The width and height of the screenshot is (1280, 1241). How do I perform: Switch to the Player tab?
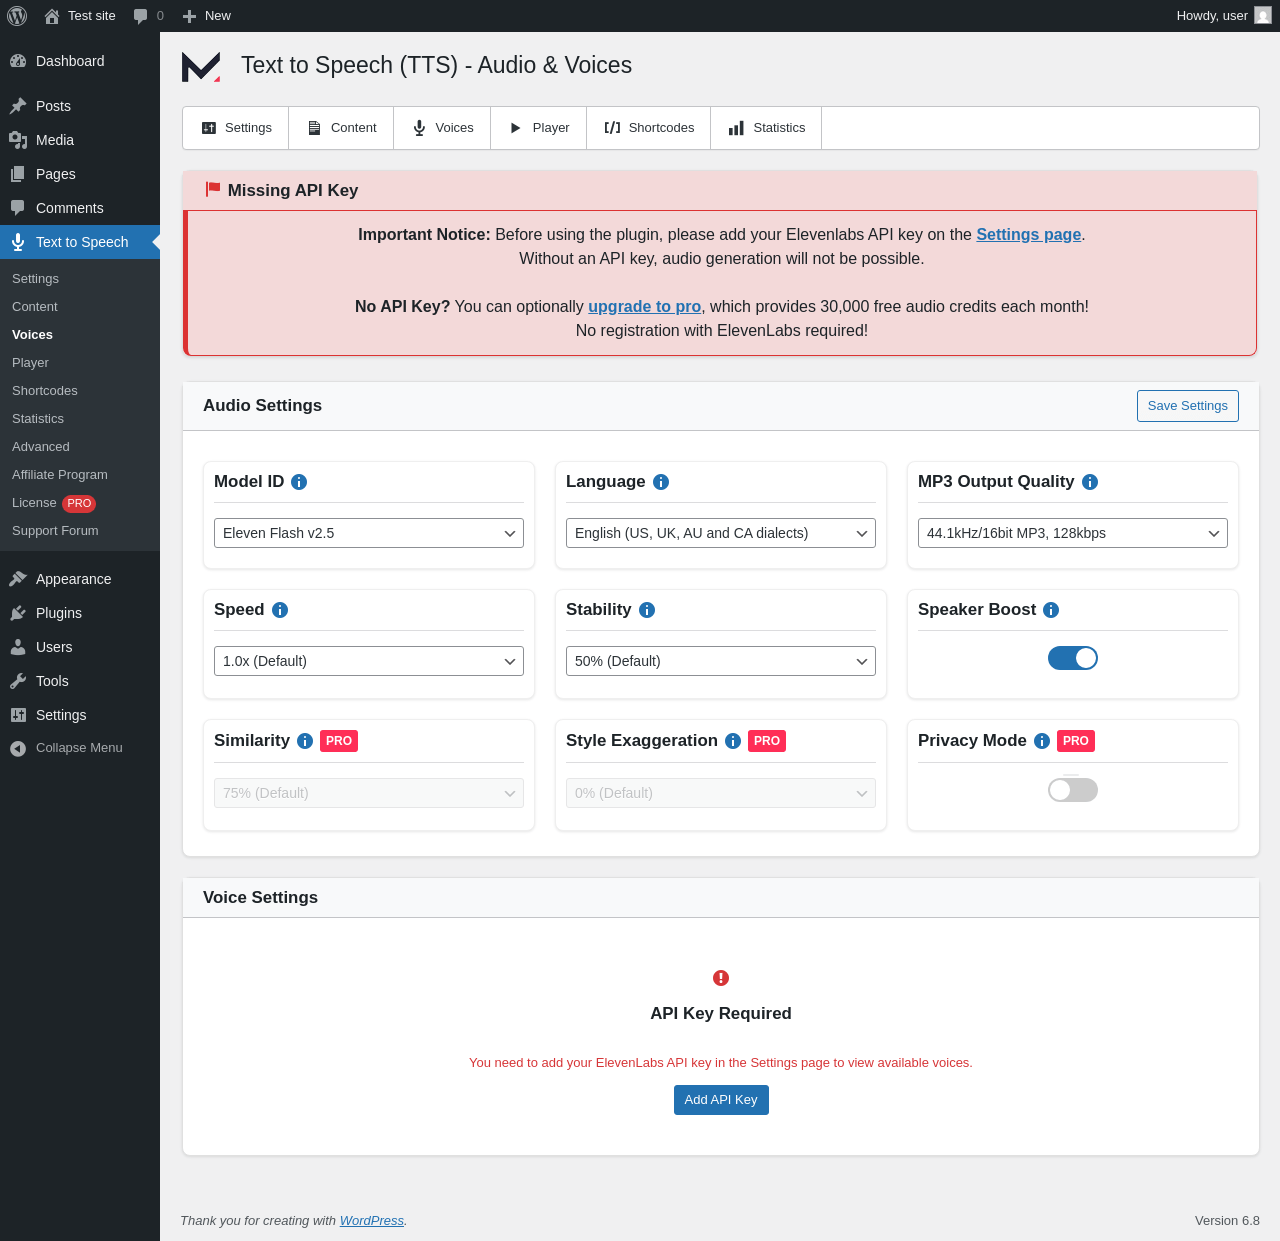539,128
